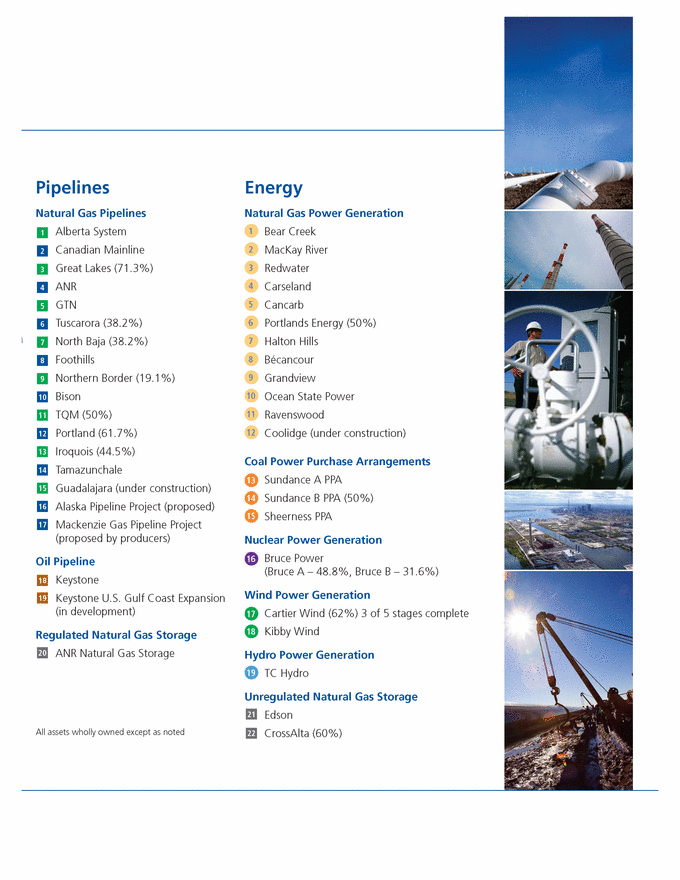680x880 pixels.
Task: Click the yellow circle 7 Halton Hills marker
Action: (251, 341)
